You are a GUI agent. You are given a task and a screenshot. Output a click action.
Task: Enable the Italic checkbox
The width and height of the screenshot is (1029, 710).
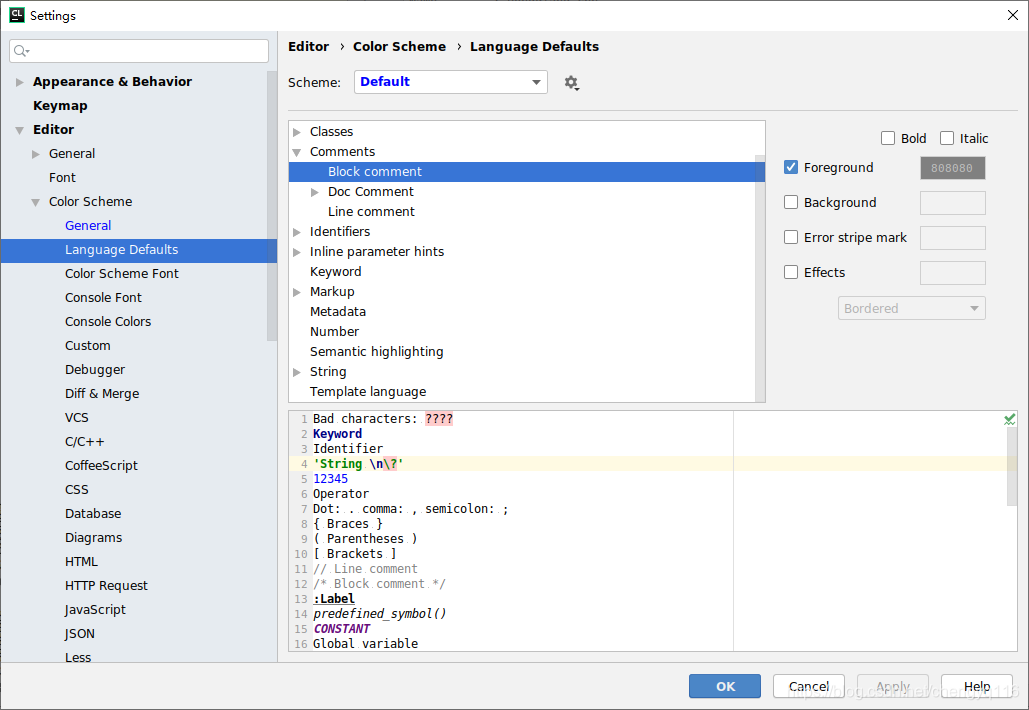(x=947, y=138)
